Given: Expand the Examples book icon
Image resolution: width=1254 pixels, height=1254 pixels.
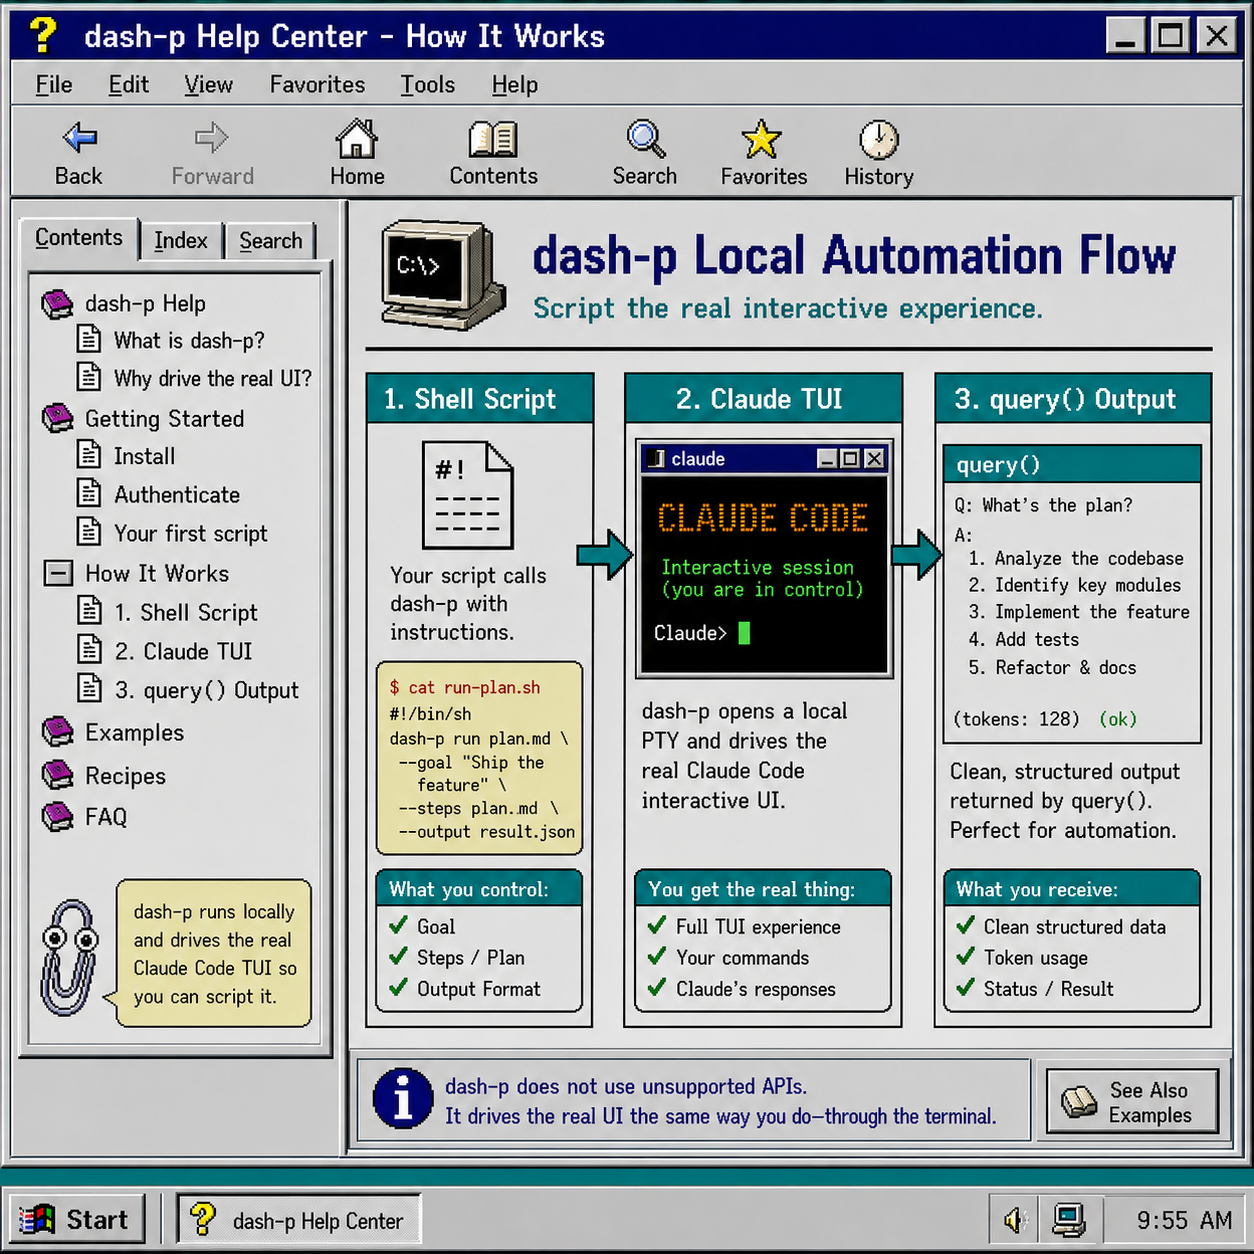Looking at the screenshot, I should point(58,732).
